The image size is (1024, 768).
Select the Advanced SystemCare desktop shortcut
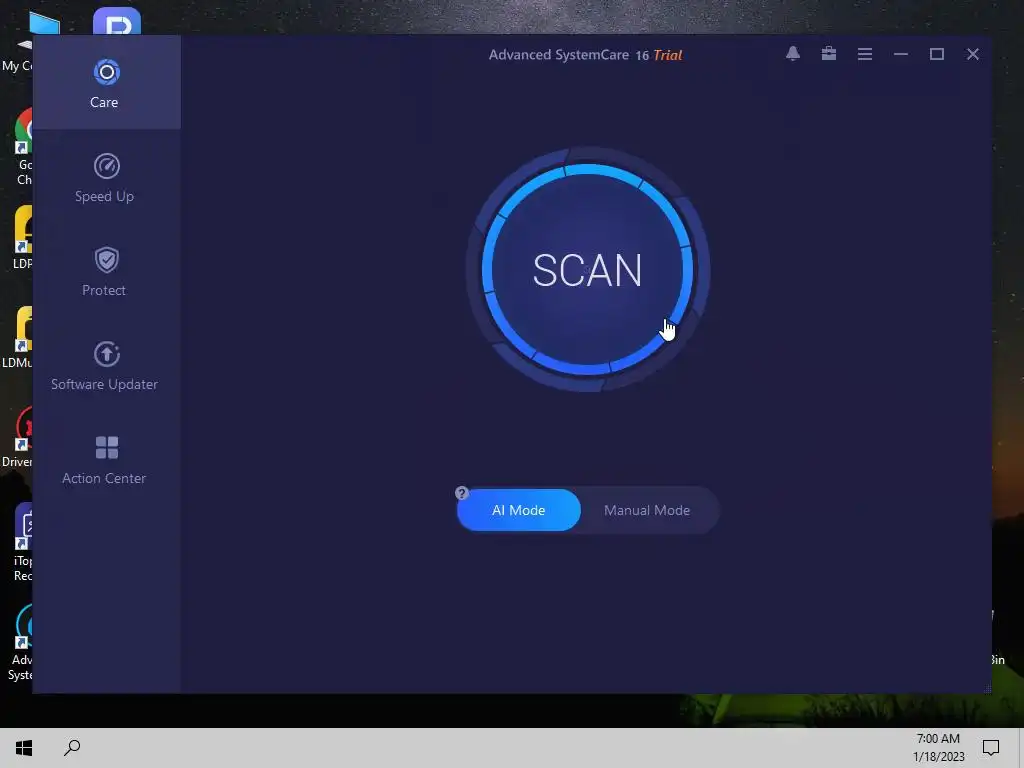pyautogui.click(x=22, y=643)
